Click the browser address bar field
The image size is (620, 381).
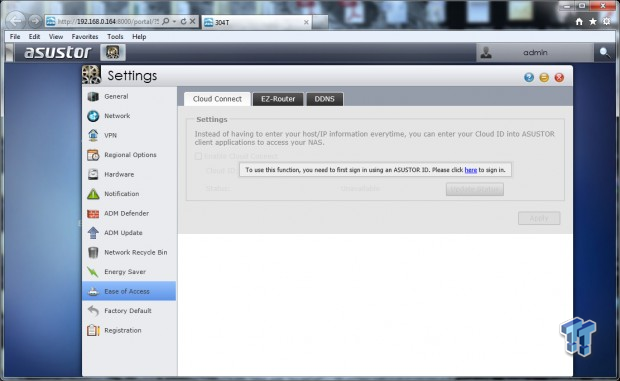[x=108, y=21]
